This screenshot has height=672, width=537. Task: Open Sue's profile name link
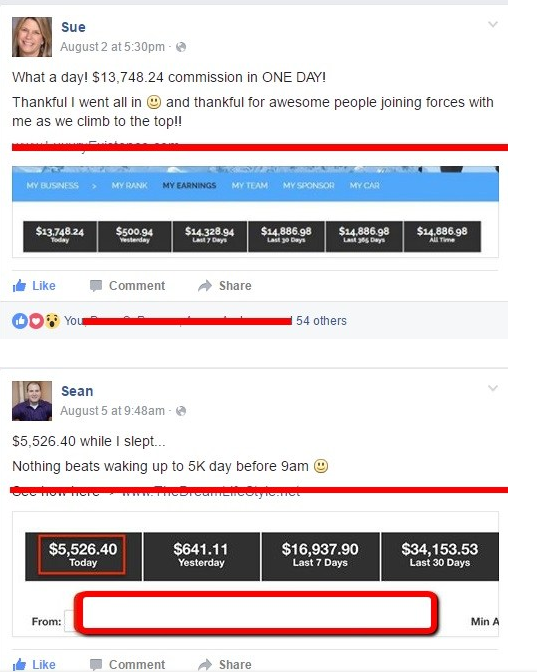click(x=73, y=27)
